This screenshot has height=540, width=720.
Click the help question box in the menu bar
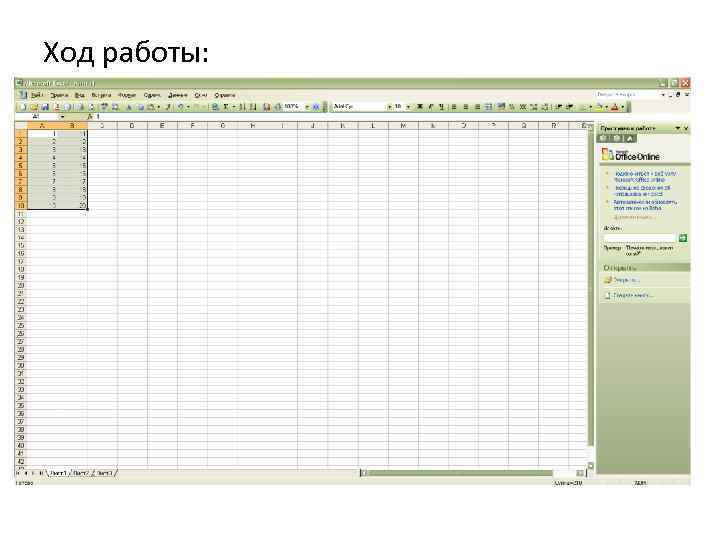(627, 94)
